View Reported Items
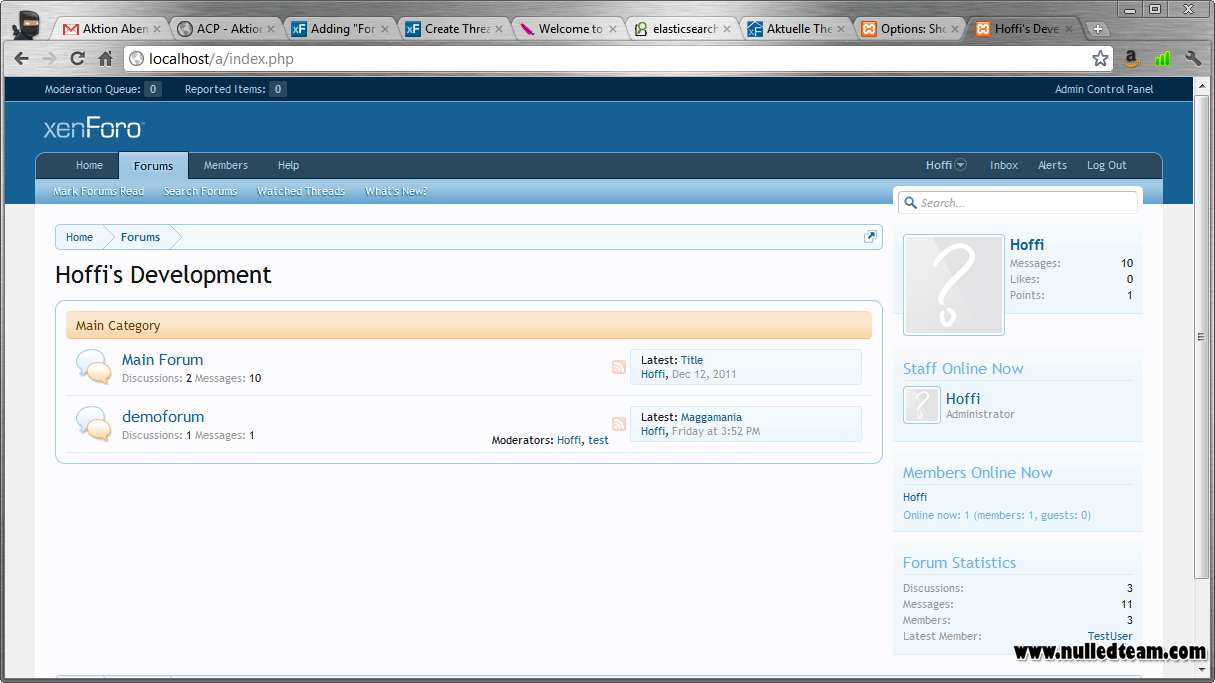Screen dimensions: 1215x683 [x=236, y=89]
